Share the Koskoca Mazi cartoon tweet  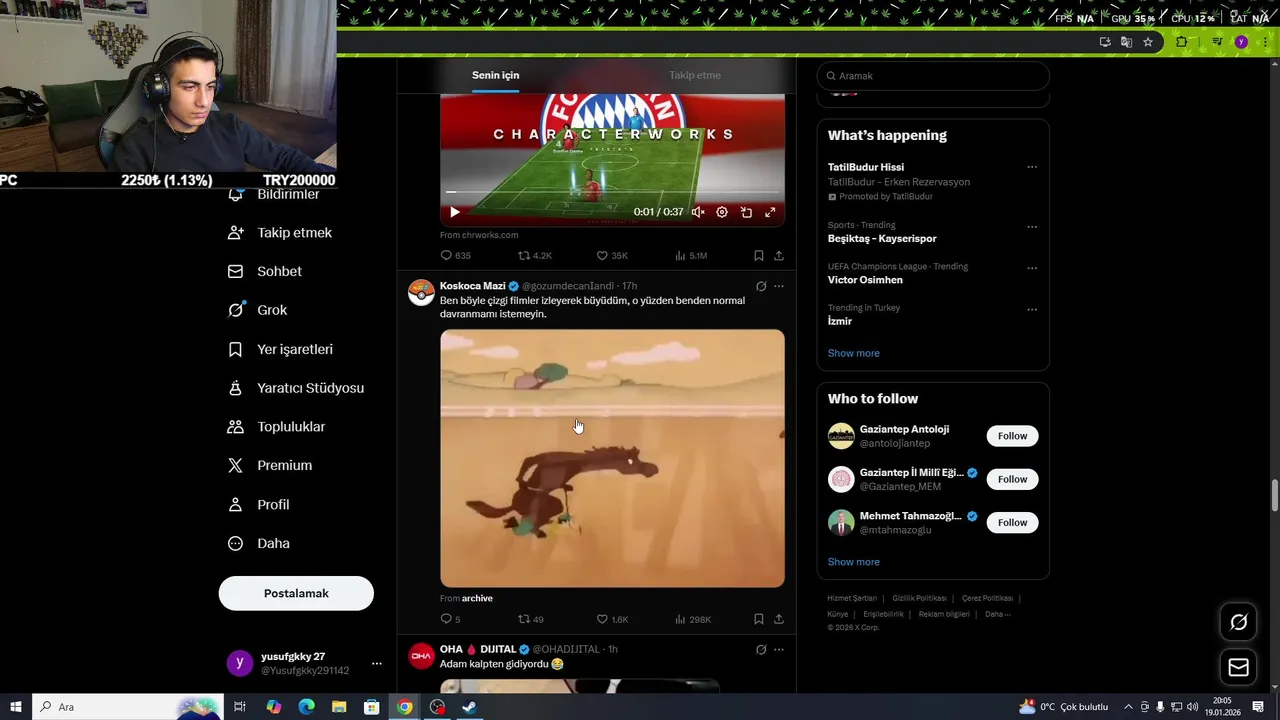(778, 619)
